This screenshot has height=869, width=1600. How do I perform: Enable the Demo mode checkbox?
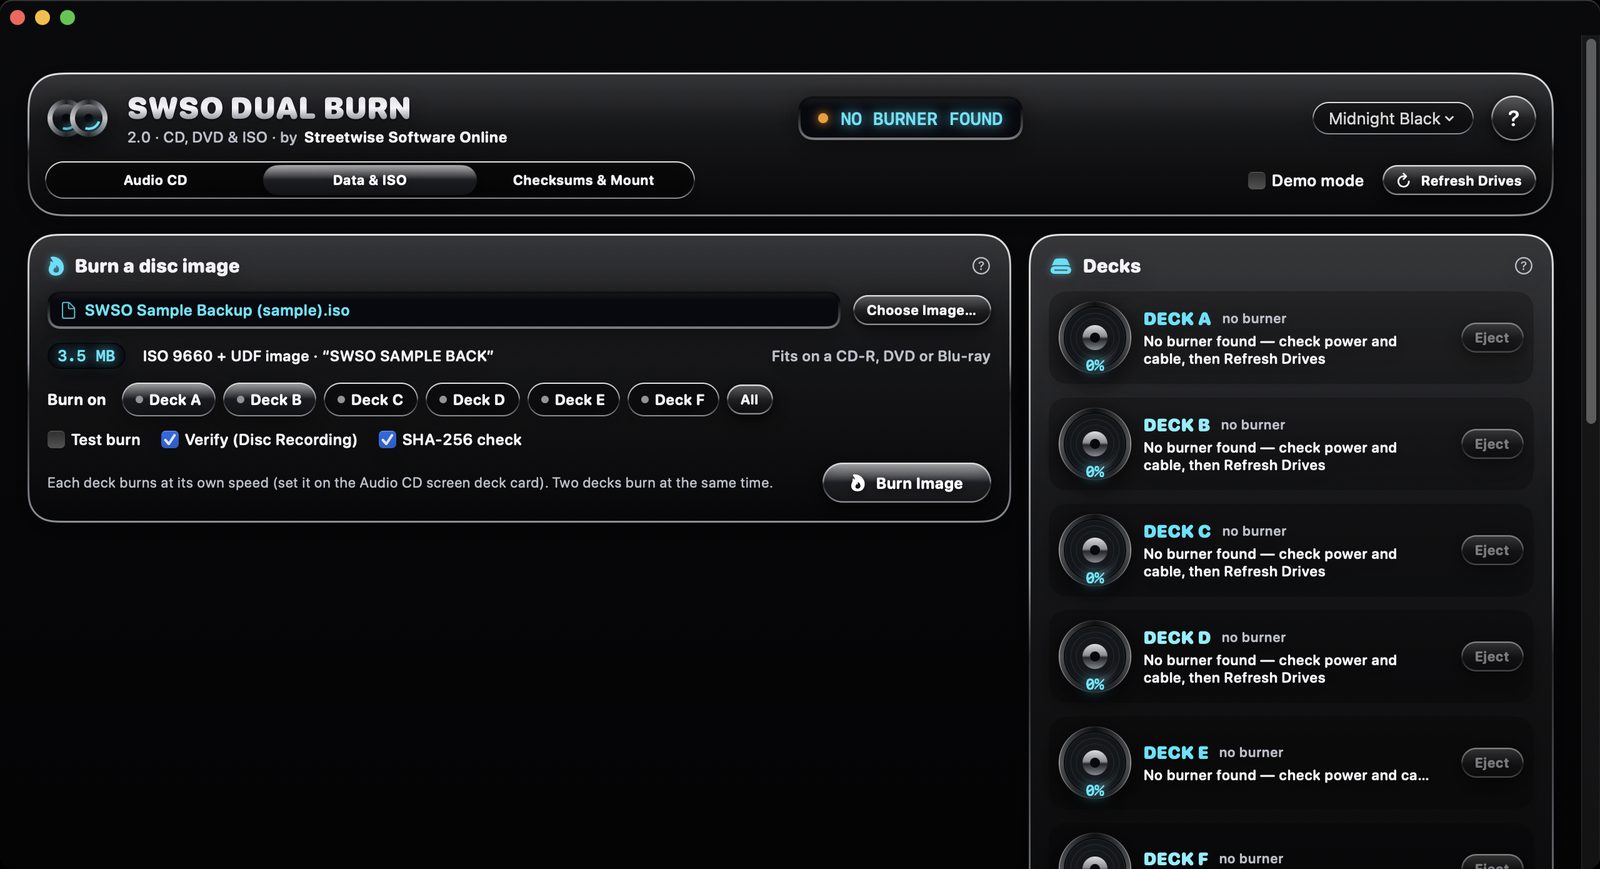(x=1257, y=181)
